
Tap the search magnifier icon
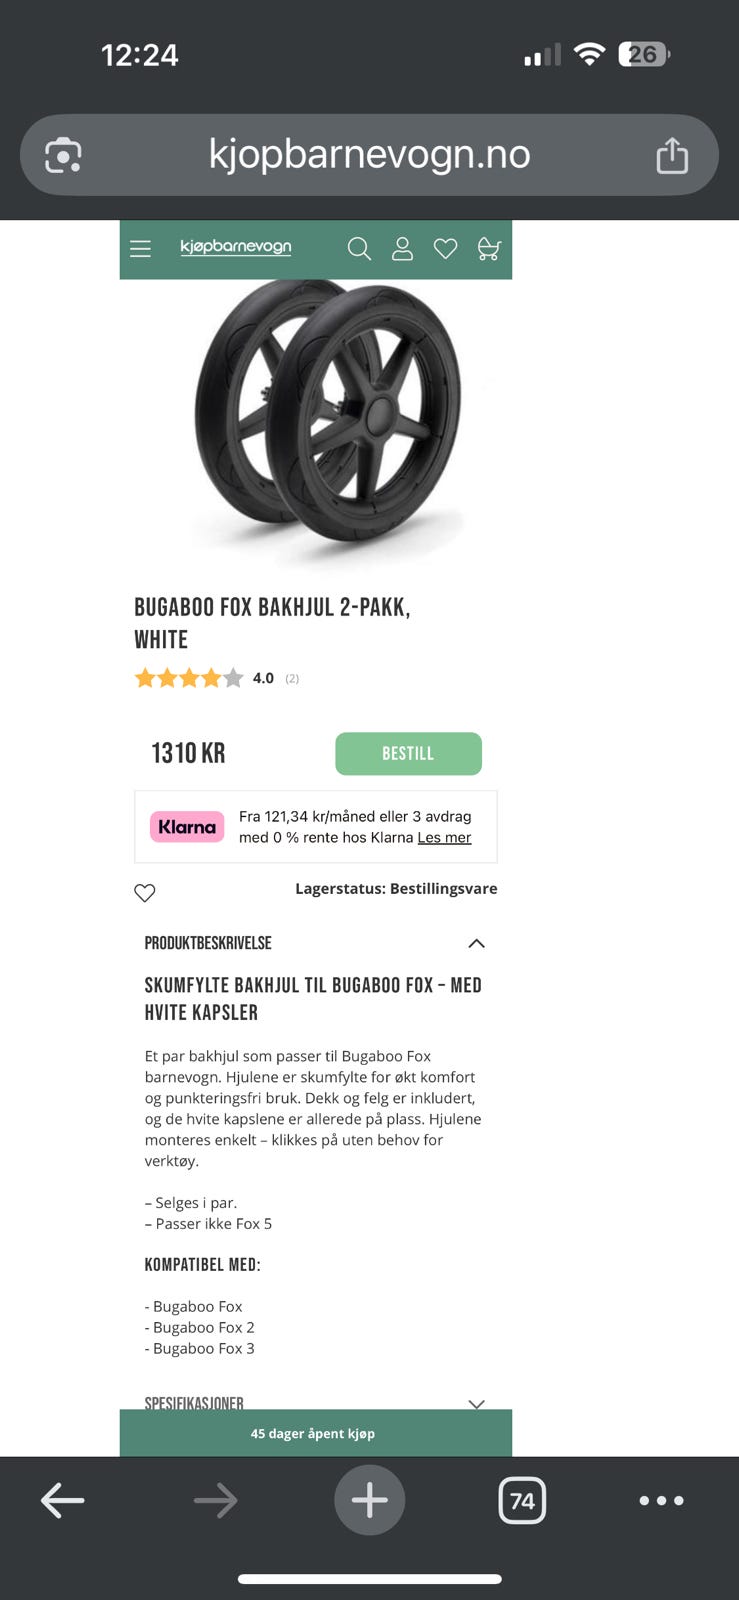[x=359, y=249]
